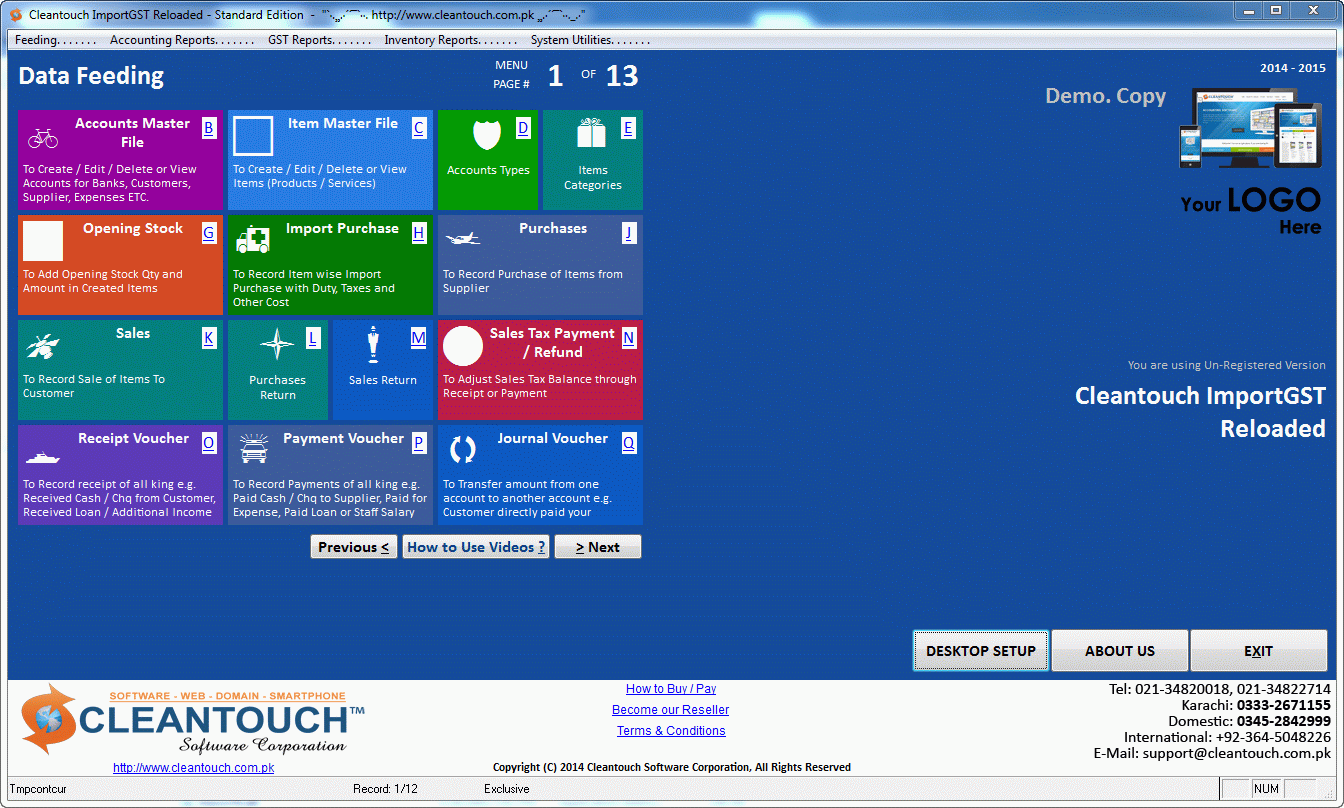Click the ABOUT US button
This screenshot has width=1344, height=808.
tap(1120, 651)
